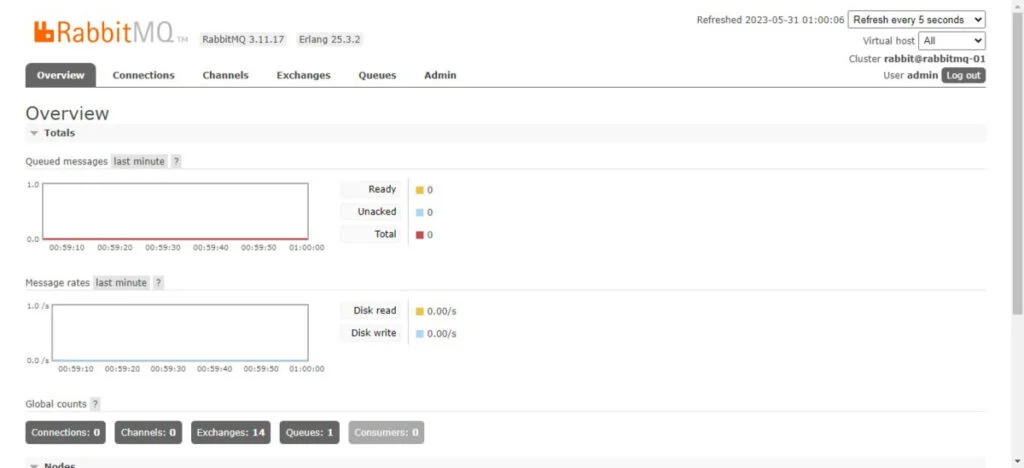Click the Connections: 0 count button
This screenshot has height=468, width=1024.
(x=65, y=432)
